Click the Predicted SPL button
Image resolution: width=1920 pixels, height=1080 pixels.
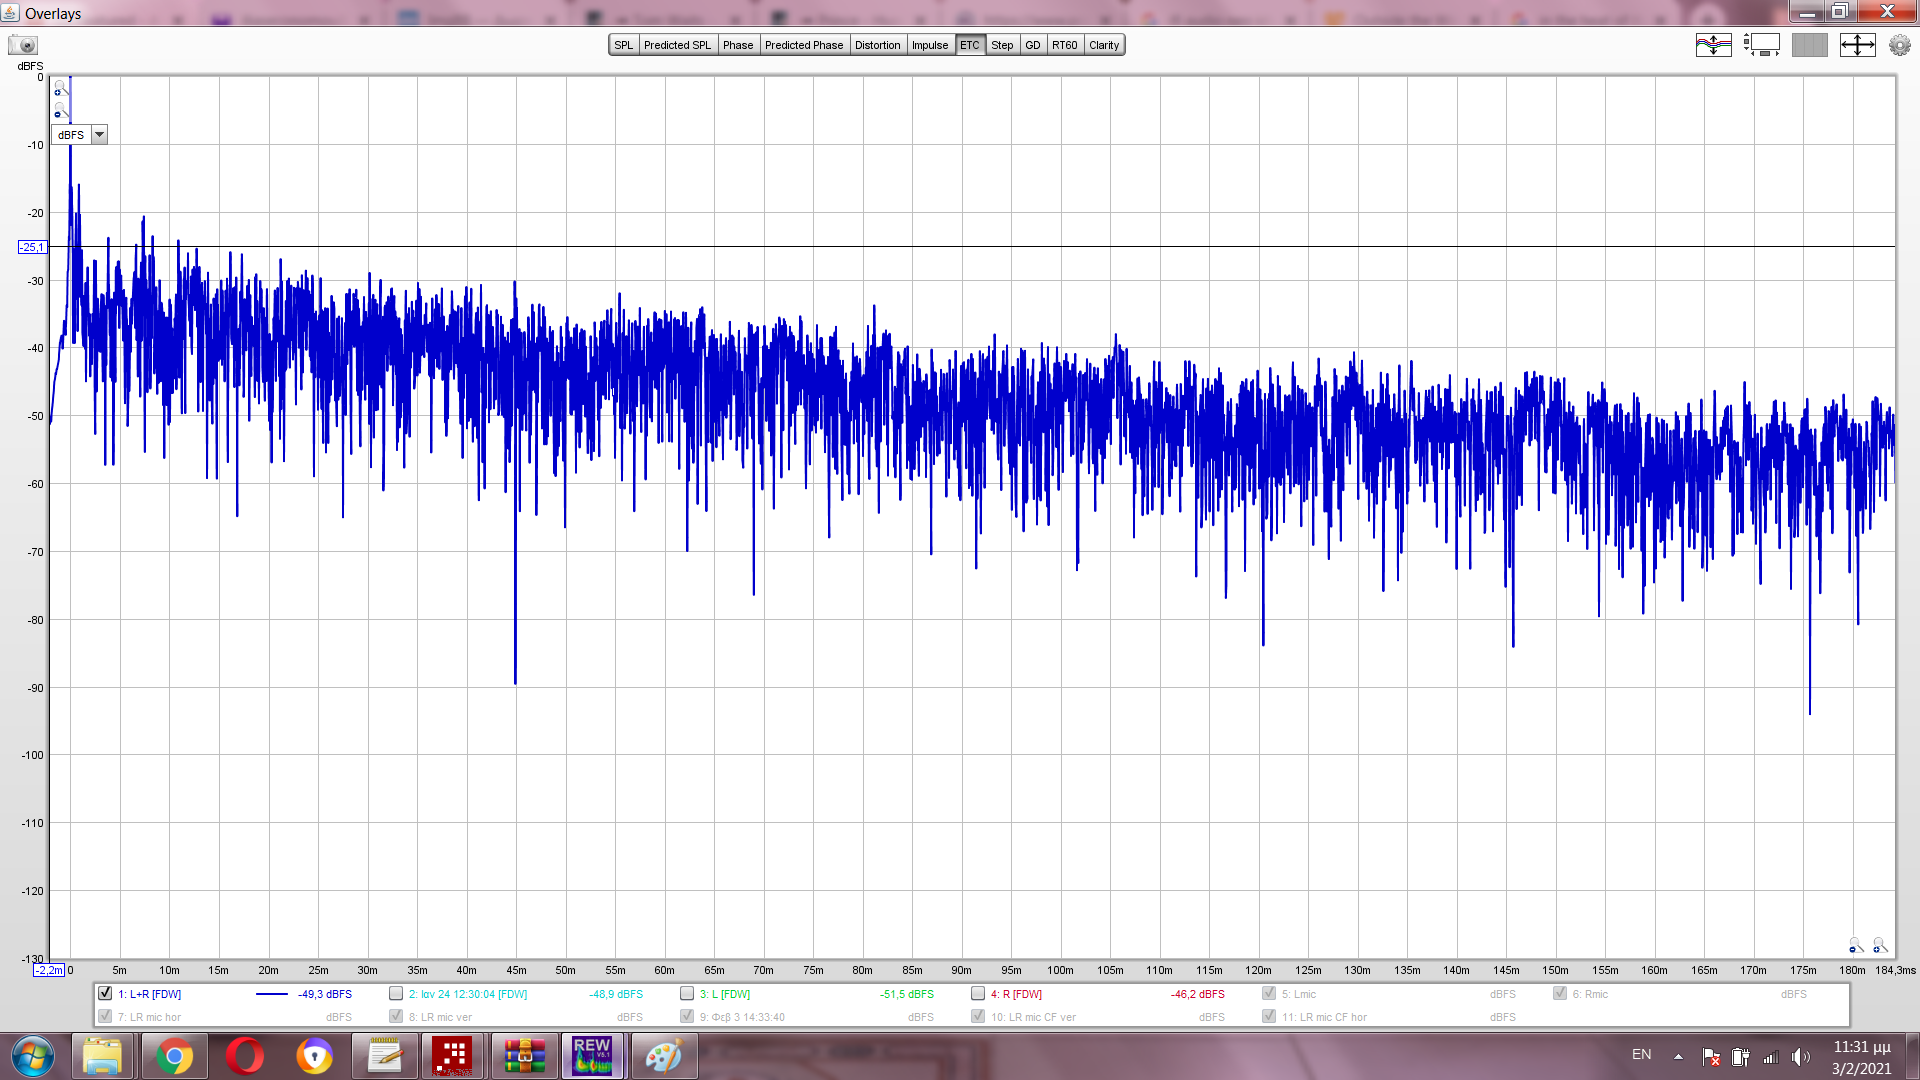tap(677, 45)
